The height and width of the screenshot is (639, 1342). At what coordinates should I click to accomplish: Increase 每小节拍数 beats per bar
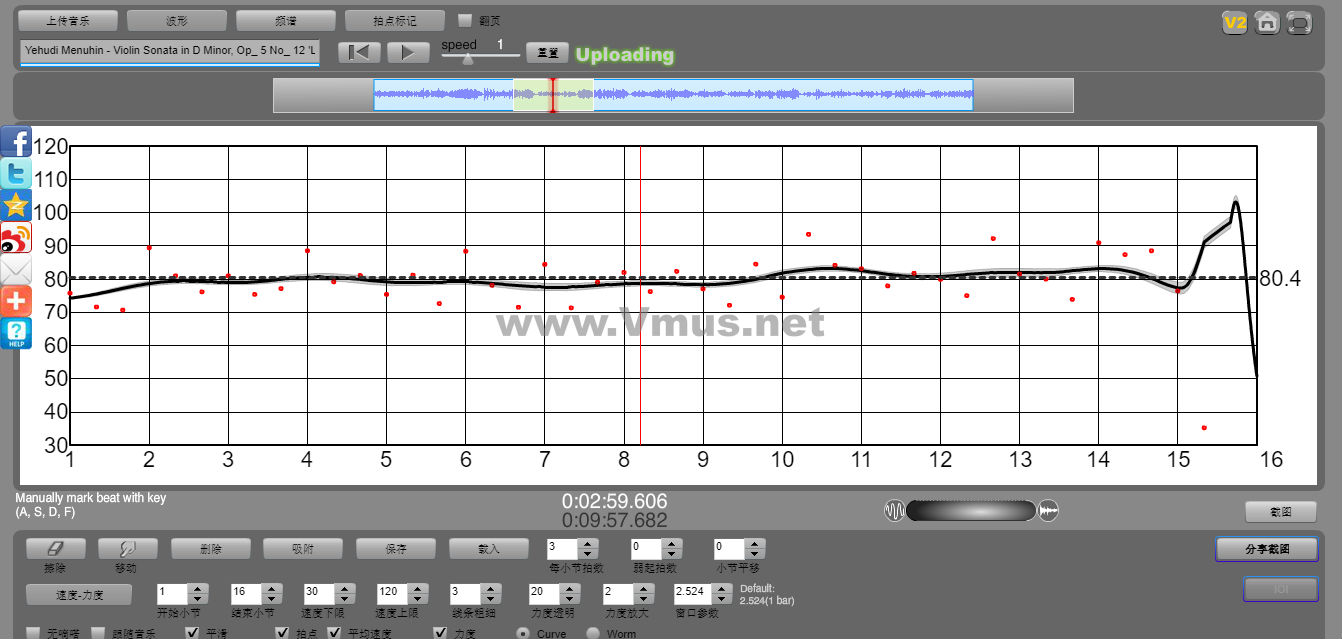(x=589, y=544)
